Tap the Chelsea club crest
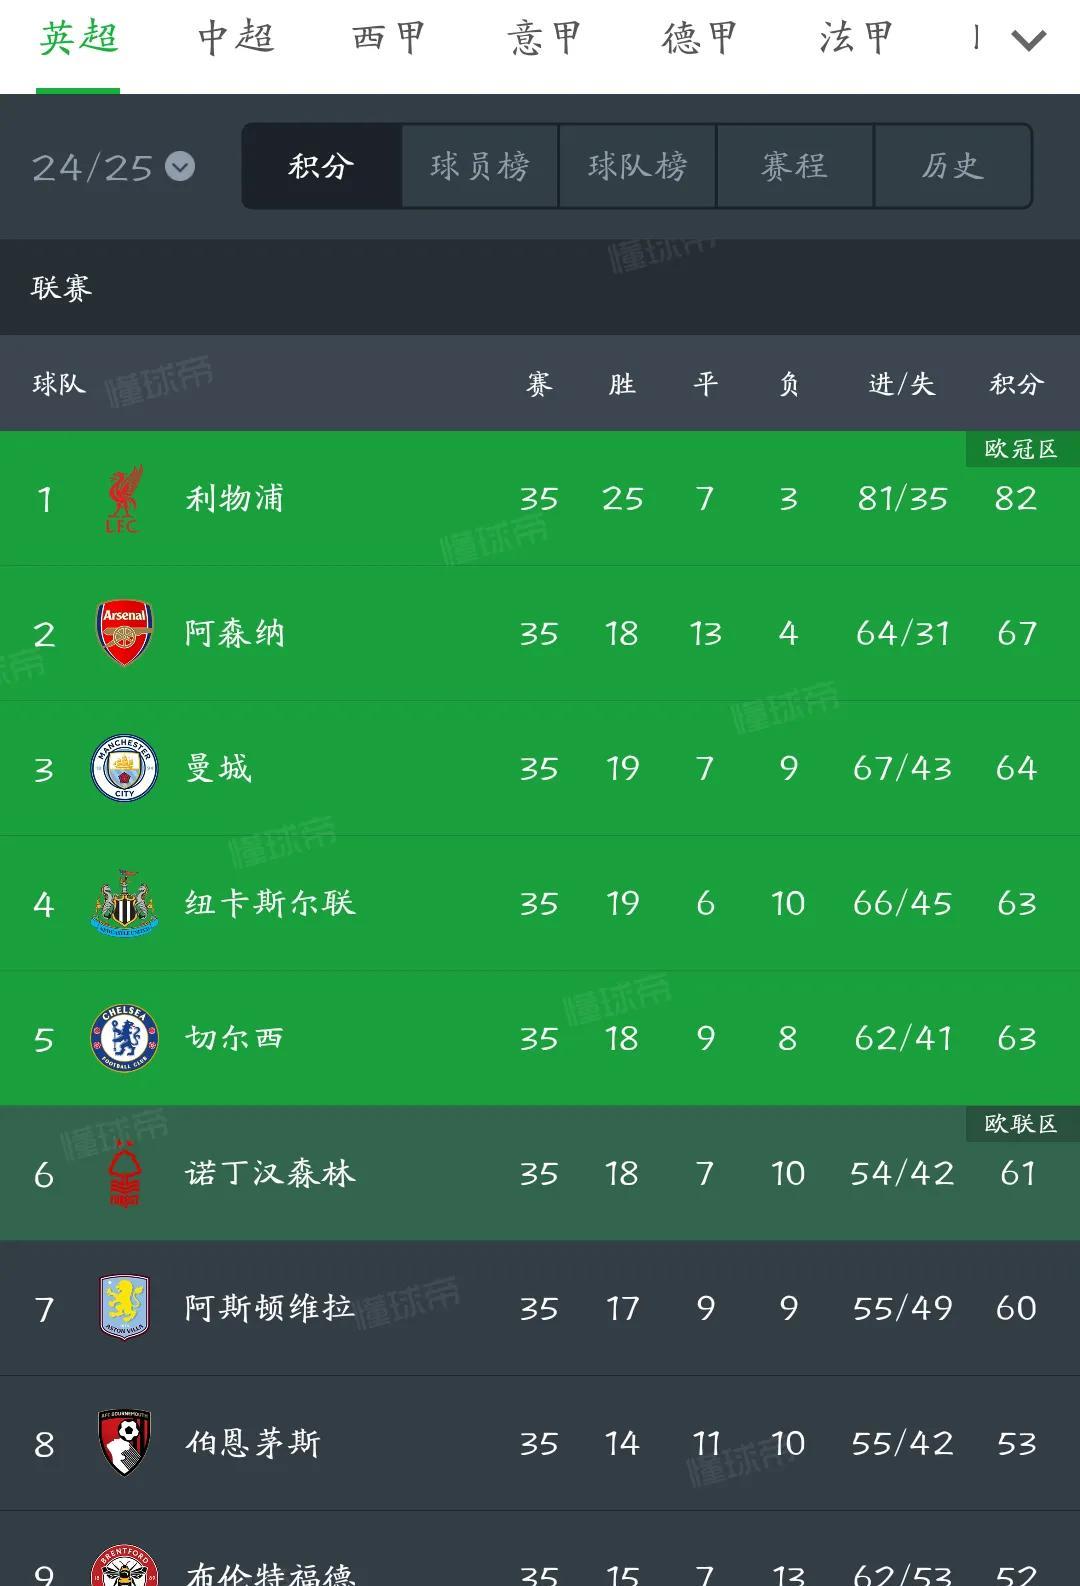 point(124,1038)
